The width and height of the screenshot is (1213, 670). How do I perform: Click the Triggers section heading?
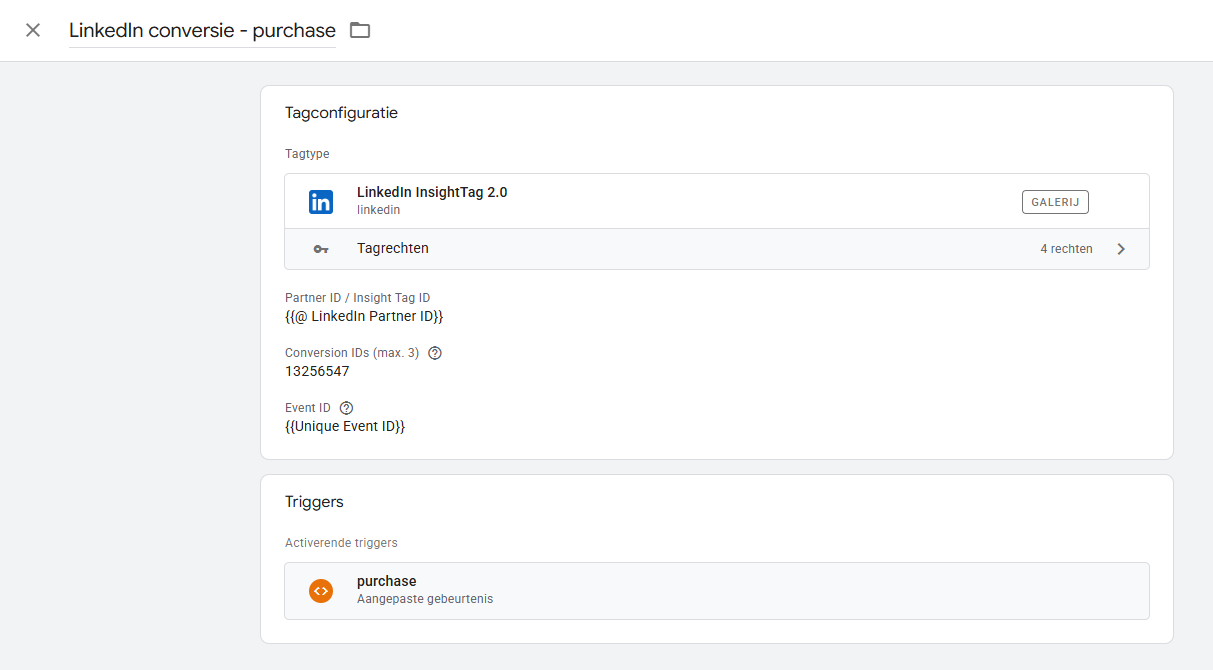[314, 502]
